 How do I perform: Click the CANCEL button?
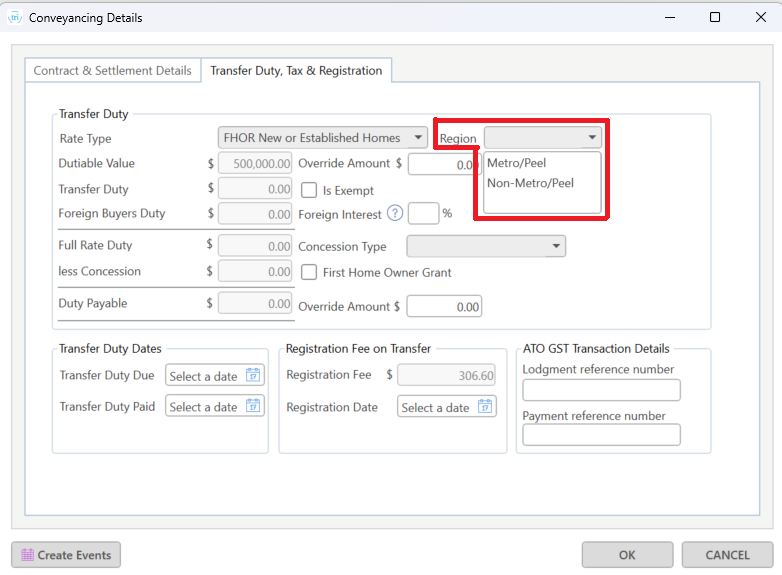click(x=727, y=555)
